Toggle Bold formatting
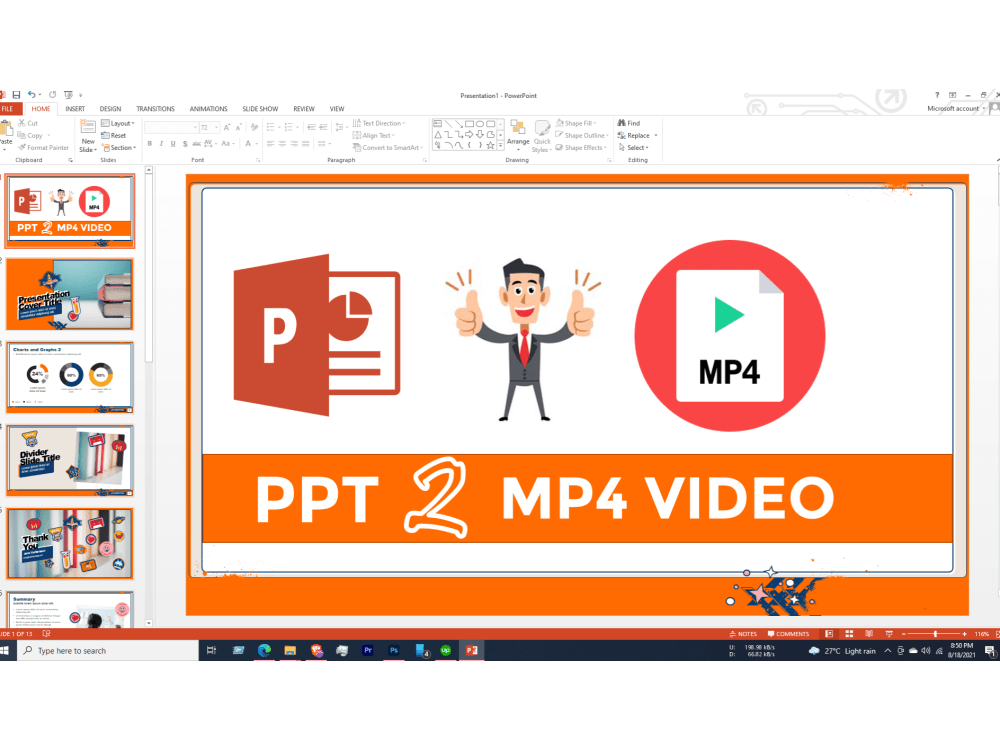This screenshot has width=1000, height=750. click(x=150, y=143)
